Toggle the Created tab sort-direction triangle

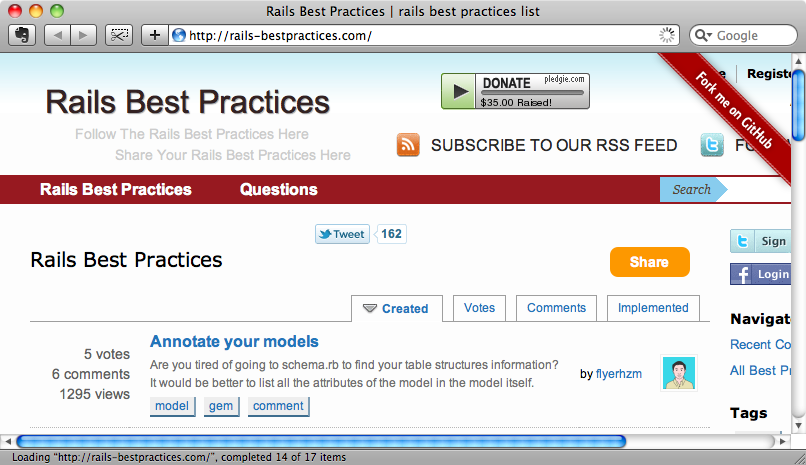pyautogui.click(x=370, y=308)
